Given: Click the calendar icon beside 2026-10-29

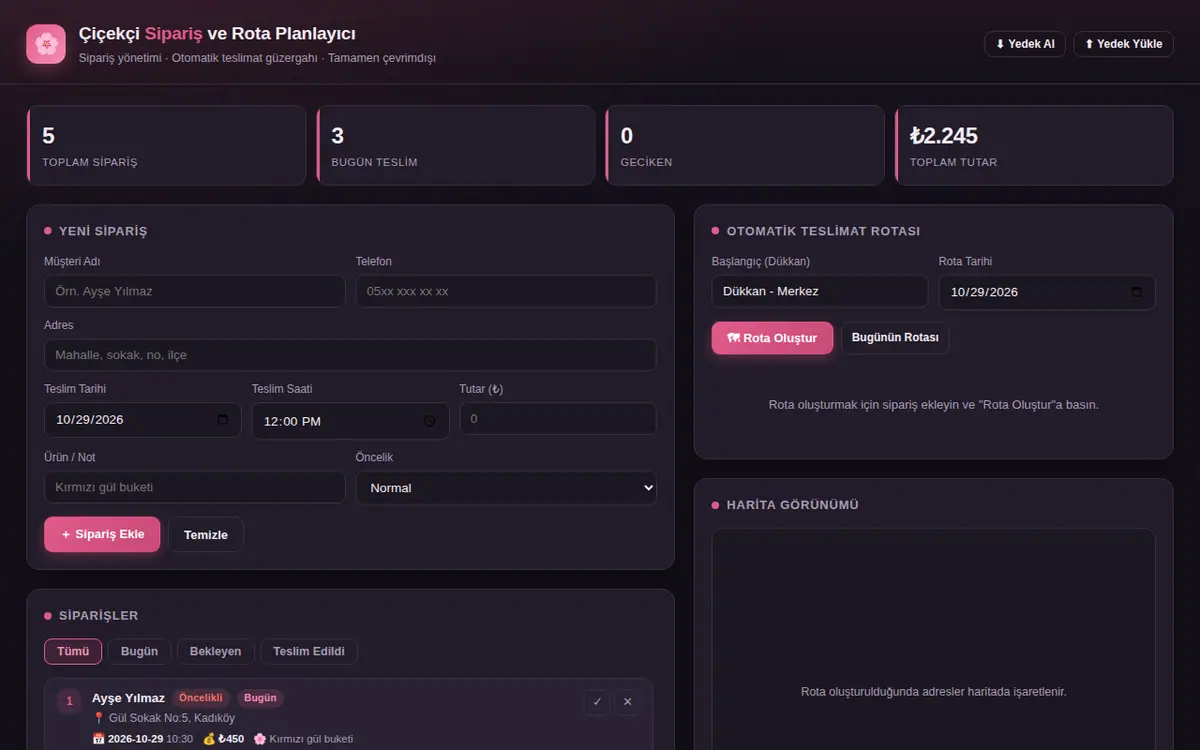Looking at the screenshot, I should (x=98, y=739).
